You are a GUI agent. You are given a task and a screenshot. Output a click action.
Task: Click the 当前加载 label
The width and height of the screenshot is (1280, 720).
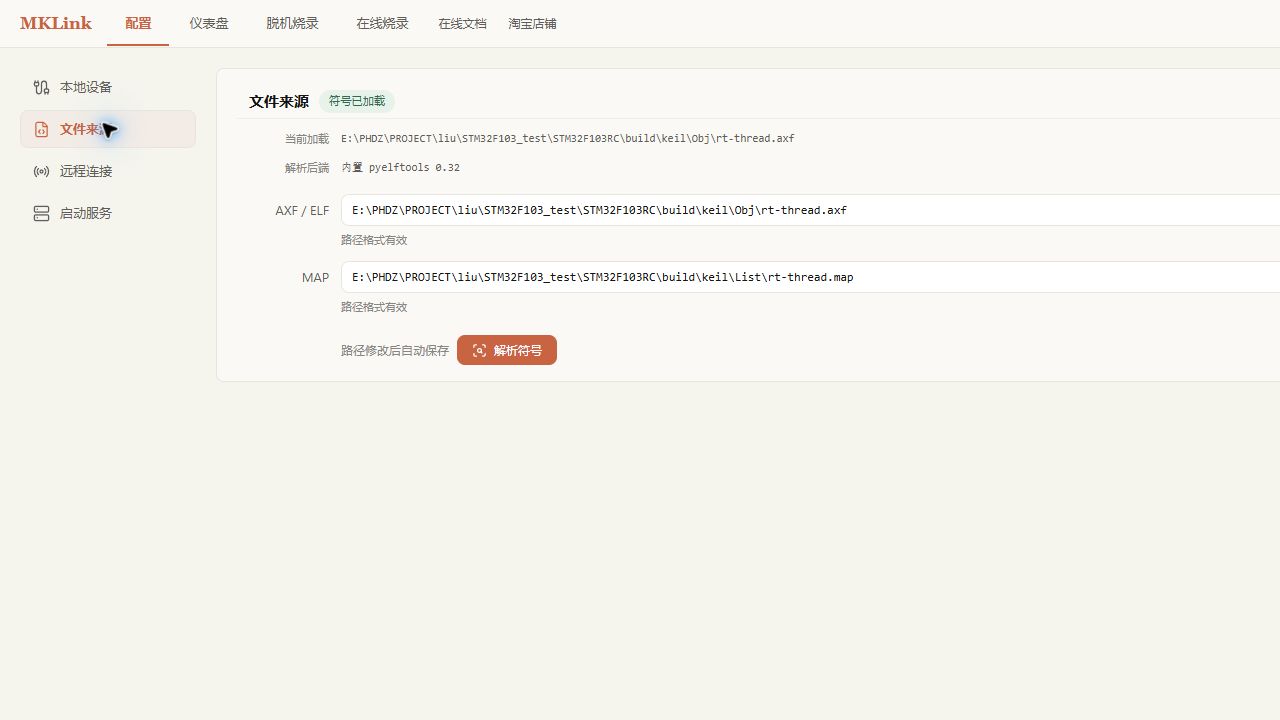[307, 139]
